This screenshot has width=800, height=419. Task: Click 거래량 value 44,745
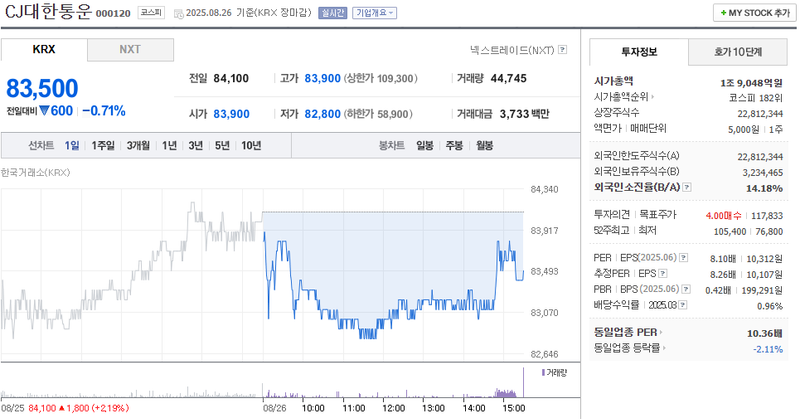click(x=509, y=79)
